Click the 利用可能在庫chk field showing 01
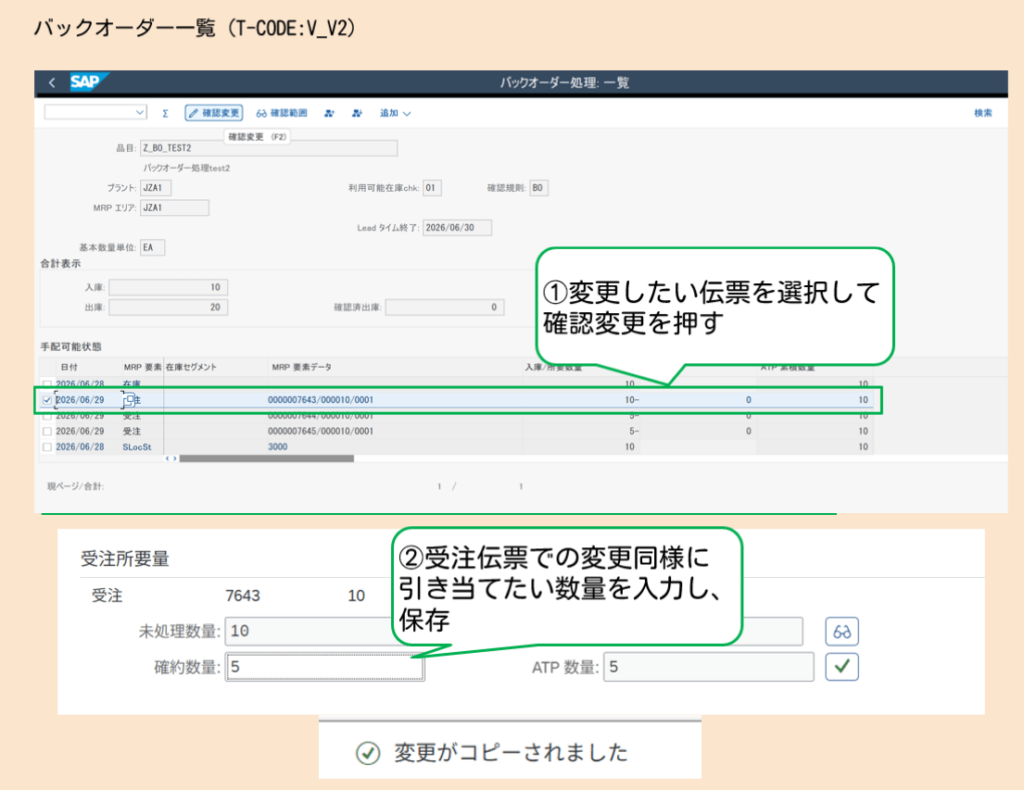This screenshot has width=1024, height=790. tap(432, 188)
